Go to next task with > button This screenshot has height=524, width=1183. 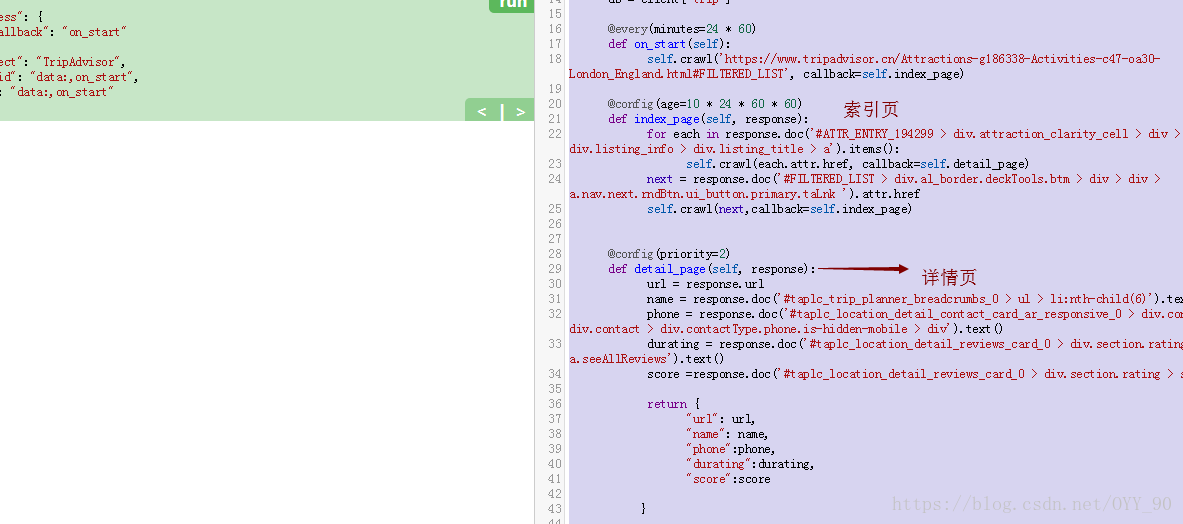520,112
